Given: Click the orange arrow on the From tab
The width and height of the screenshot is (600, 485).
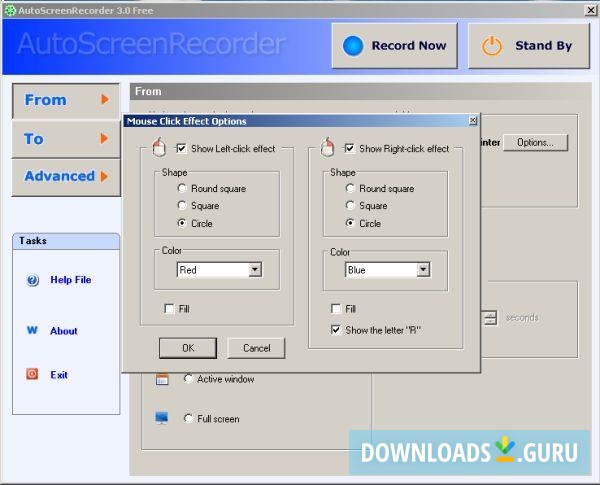Looking at the screenshot, I should pyautogui.click(x=105, y=100).
